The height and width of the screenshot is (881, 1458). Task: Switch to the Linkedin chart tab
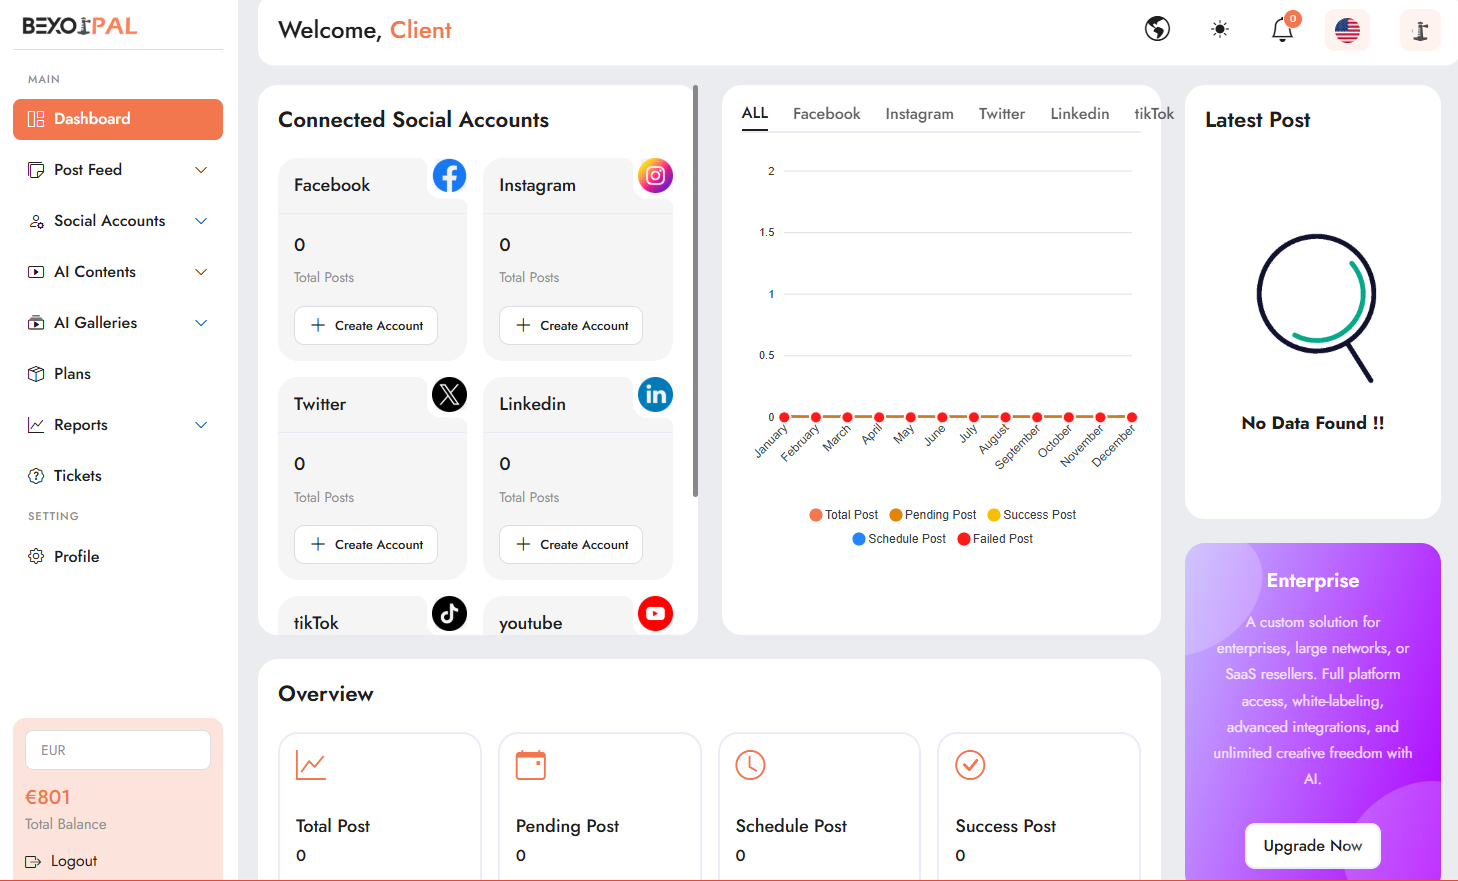[1080, 114]
